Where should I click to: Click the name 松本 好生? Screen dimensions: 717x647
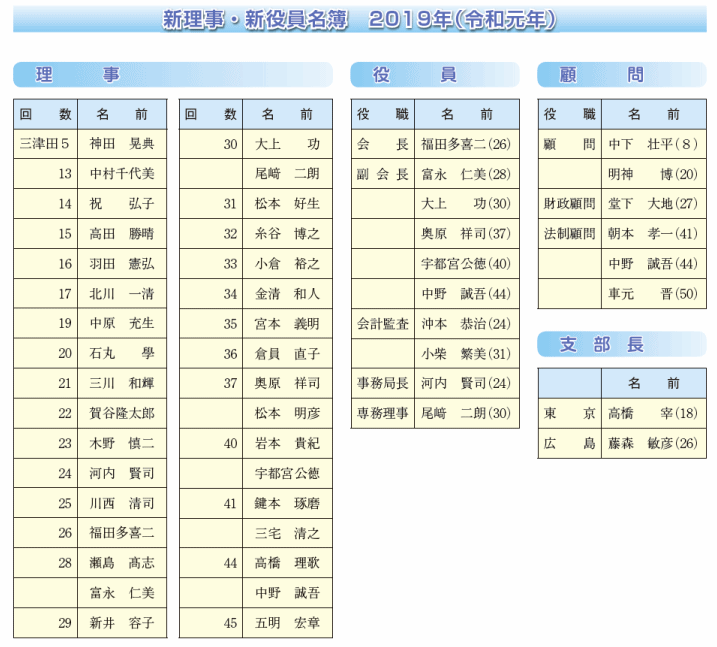coord(287,204)
